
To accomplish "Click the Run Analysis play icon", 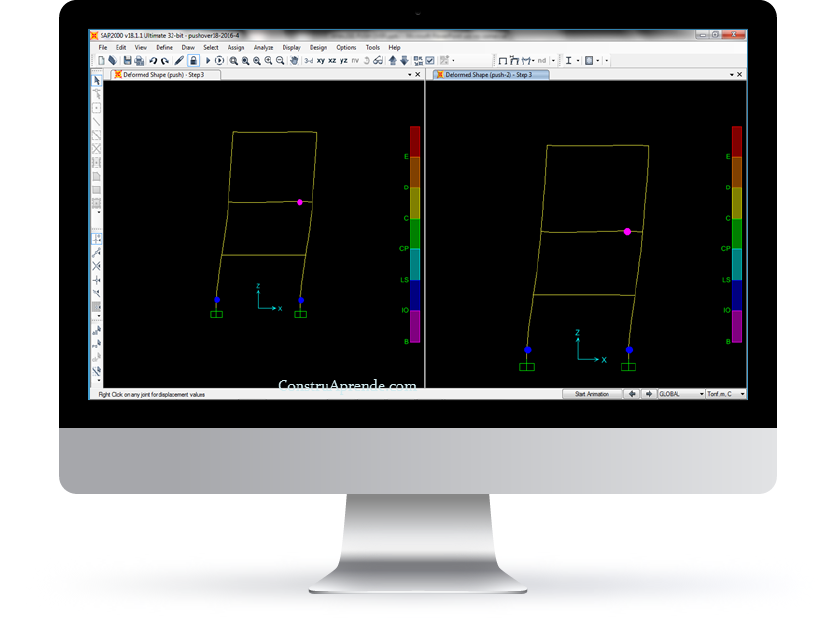I will coord(208,61).
